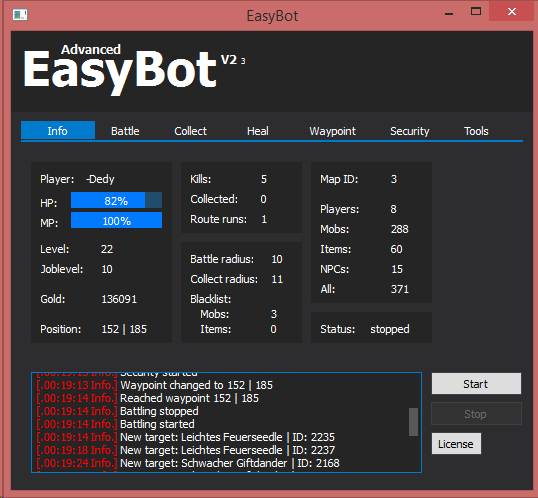Click the Advanced EasyBot V2 logo
The height and width of the screenshot is (498, 538).
point(134,70)
